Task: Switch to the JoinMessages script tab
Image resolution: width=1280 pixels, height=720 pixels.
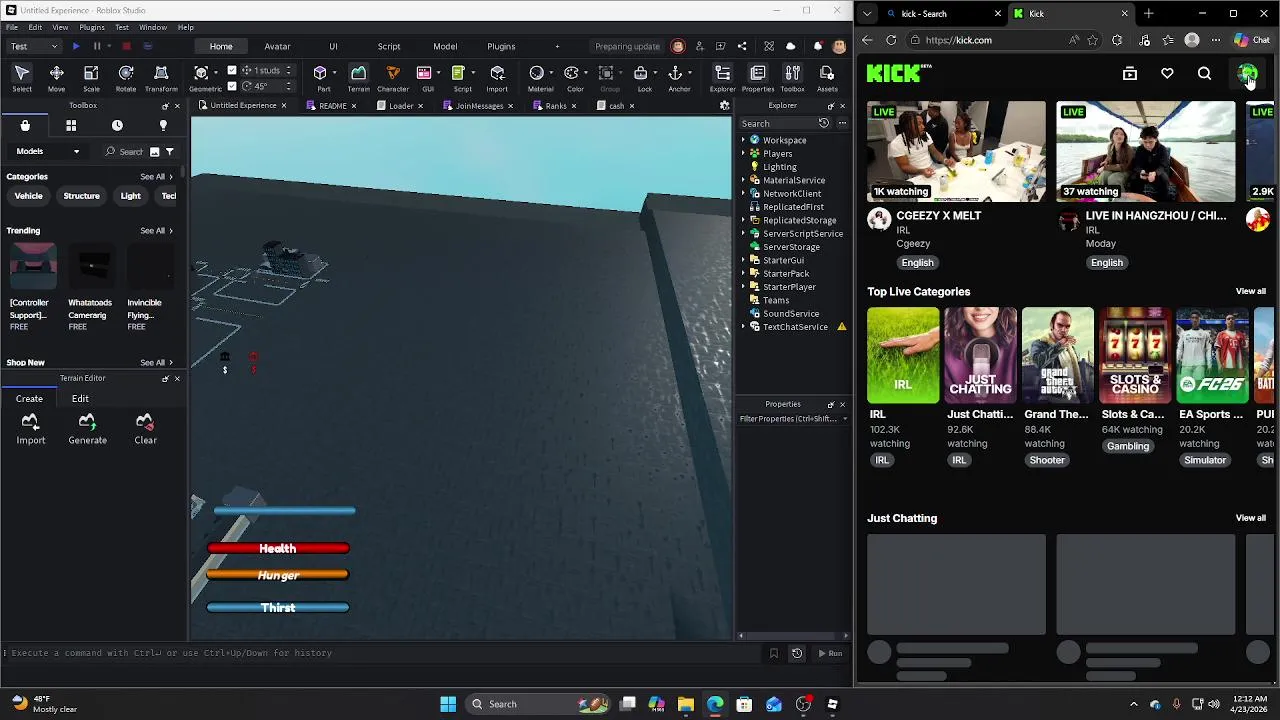Action: click(x=479, y=105)
